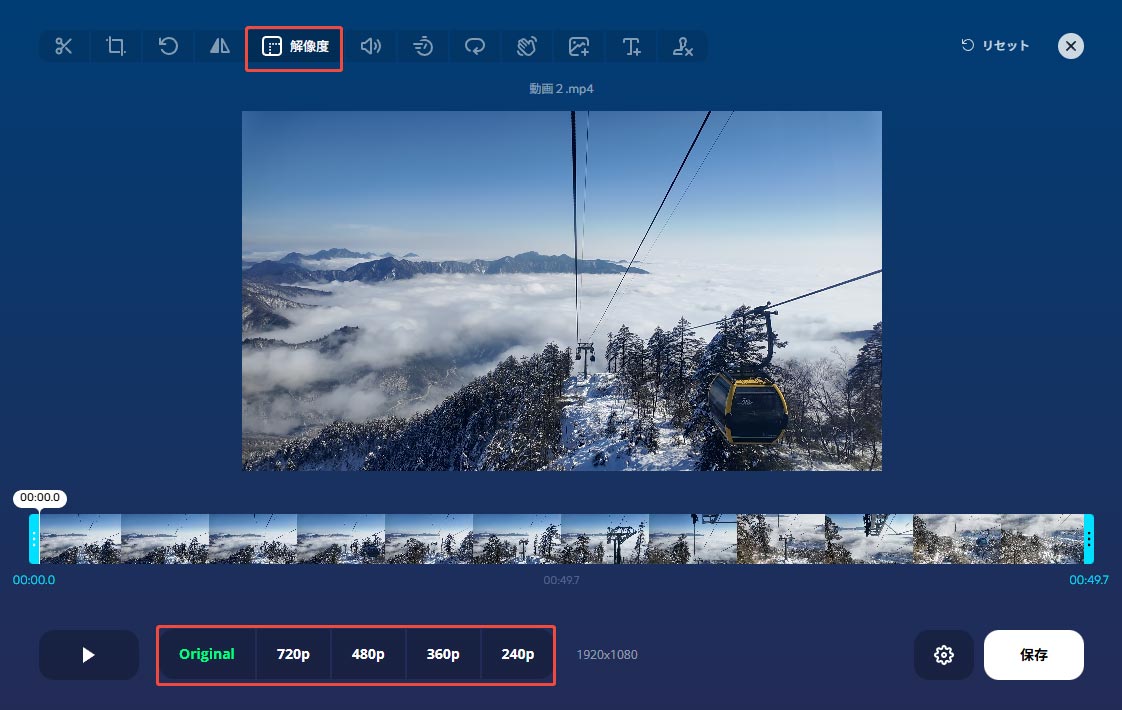Keep the Original resolution option
1122x710 pixels.
pos(207,654)
